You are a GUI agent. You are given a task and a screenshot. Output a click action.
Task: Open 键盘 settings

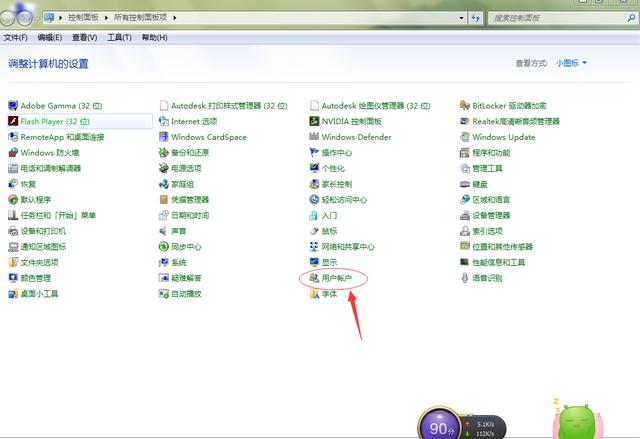[474, 184]
